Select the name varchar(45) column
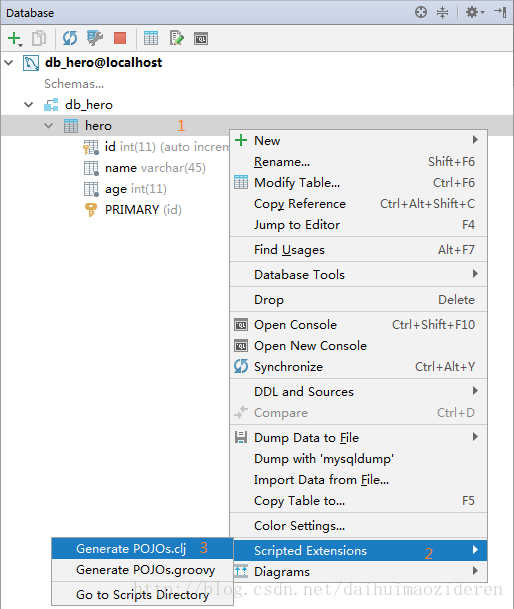 coord(155,168)
